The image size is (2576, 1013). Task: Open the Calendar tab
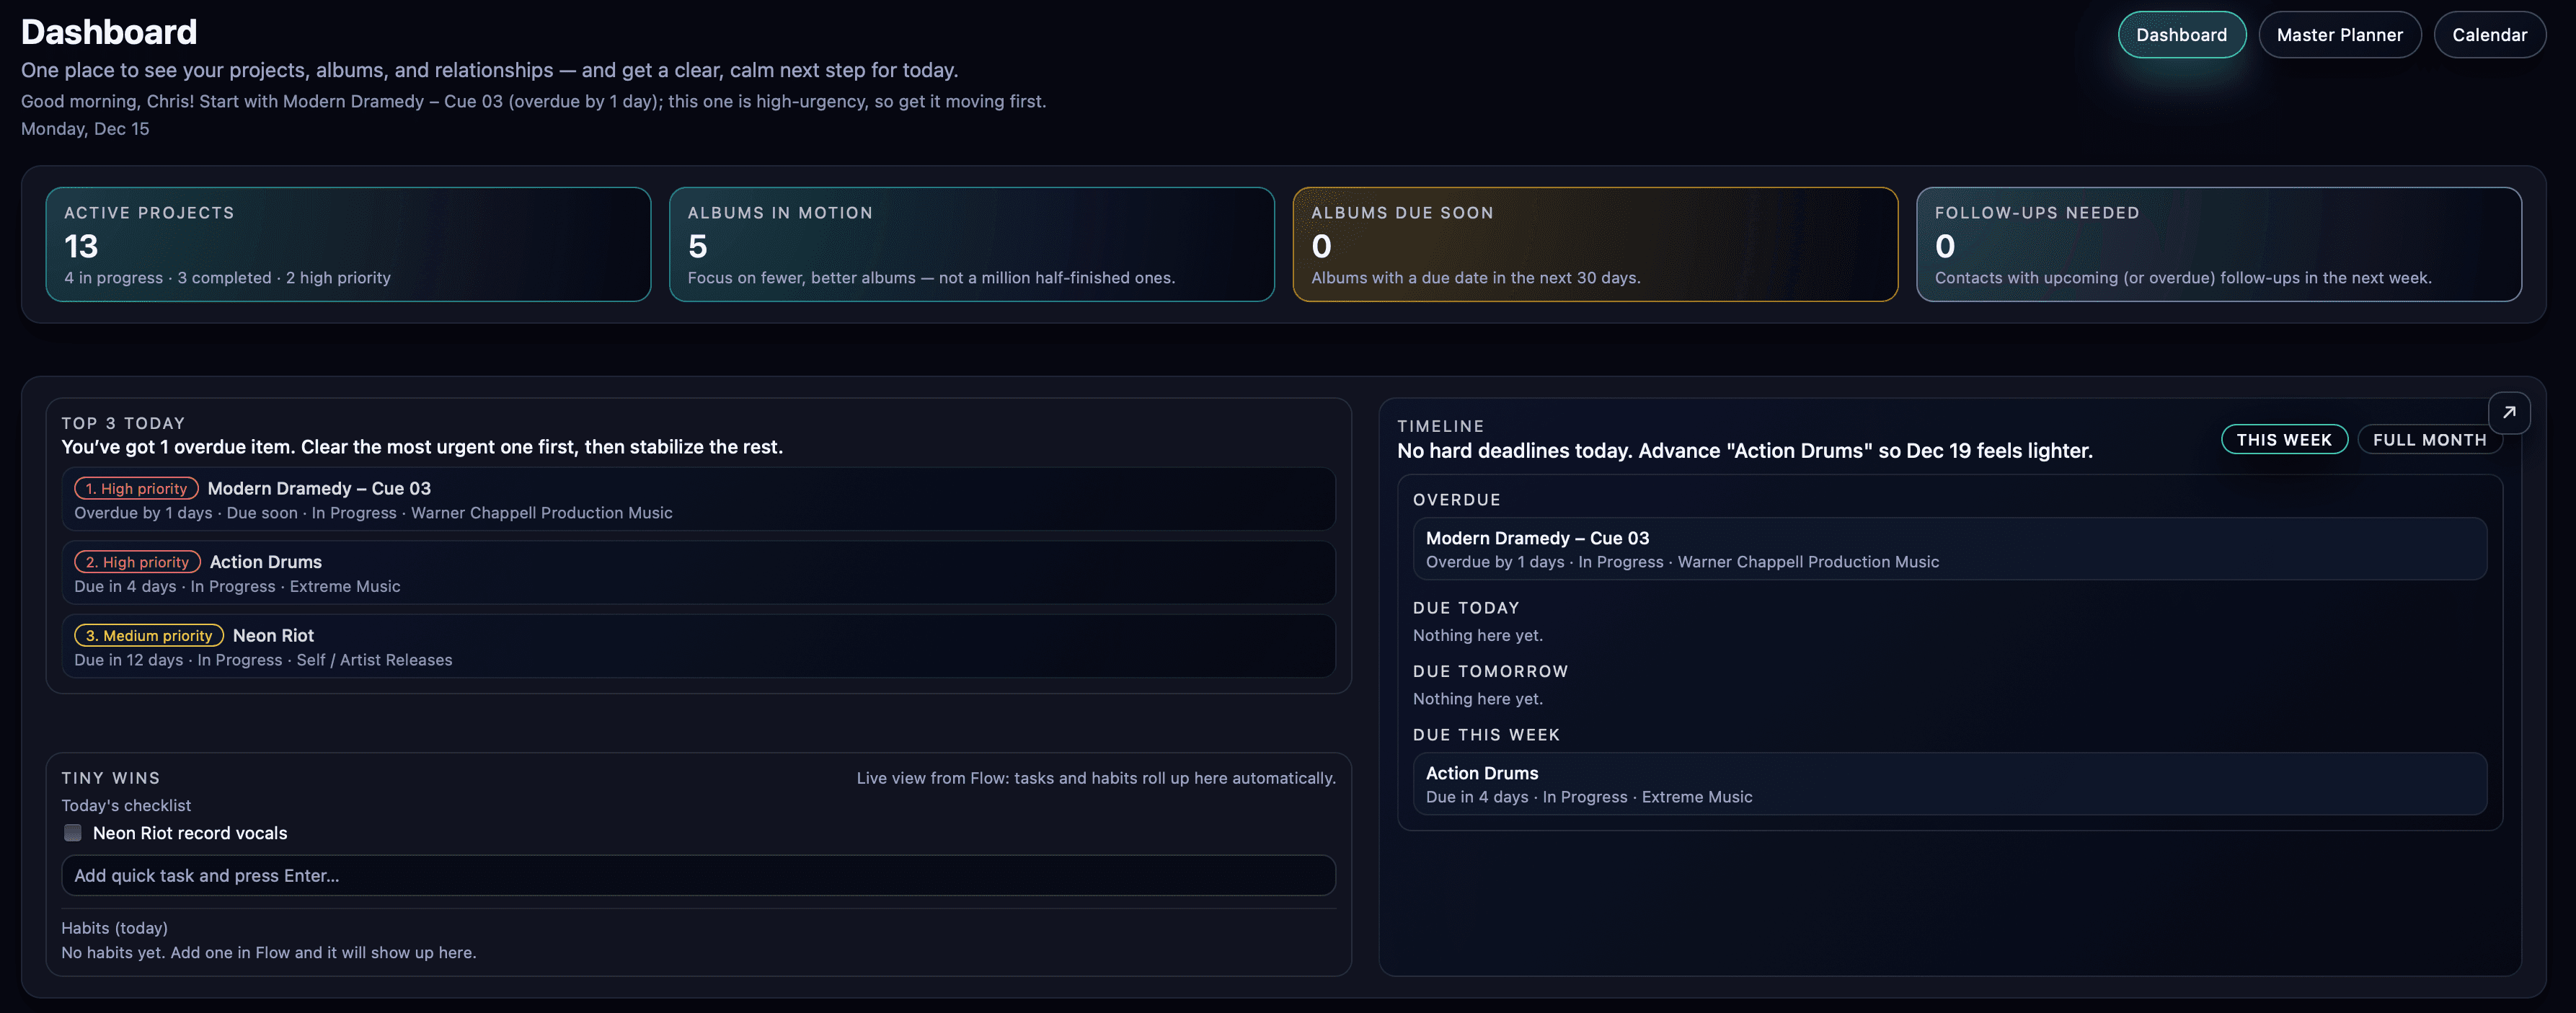tap(2490, 34)
